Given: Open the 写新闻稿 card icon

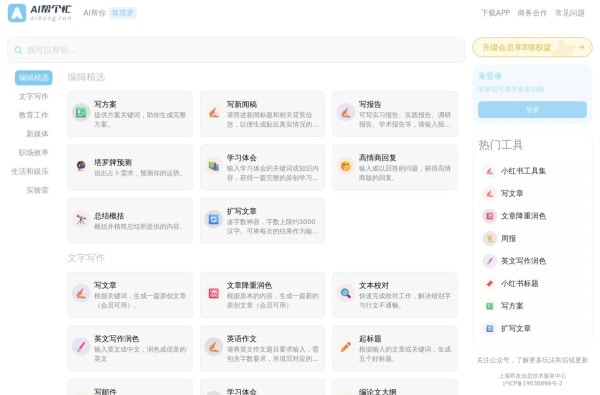Looking at the screenshot, I should (214, 113).
